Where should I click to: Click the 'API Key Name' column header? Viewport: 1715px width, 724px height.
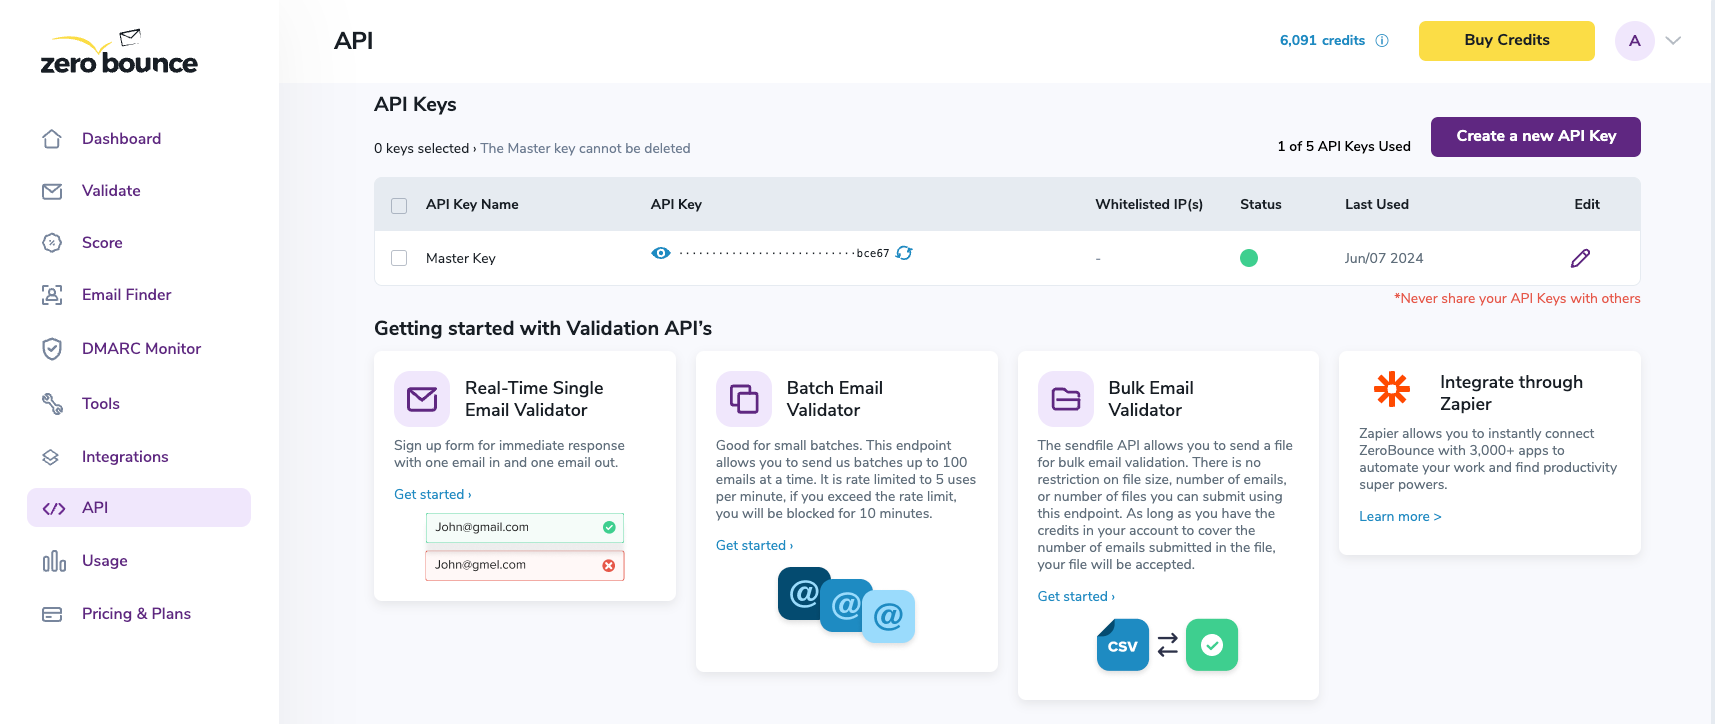click(x=472, y=205)
